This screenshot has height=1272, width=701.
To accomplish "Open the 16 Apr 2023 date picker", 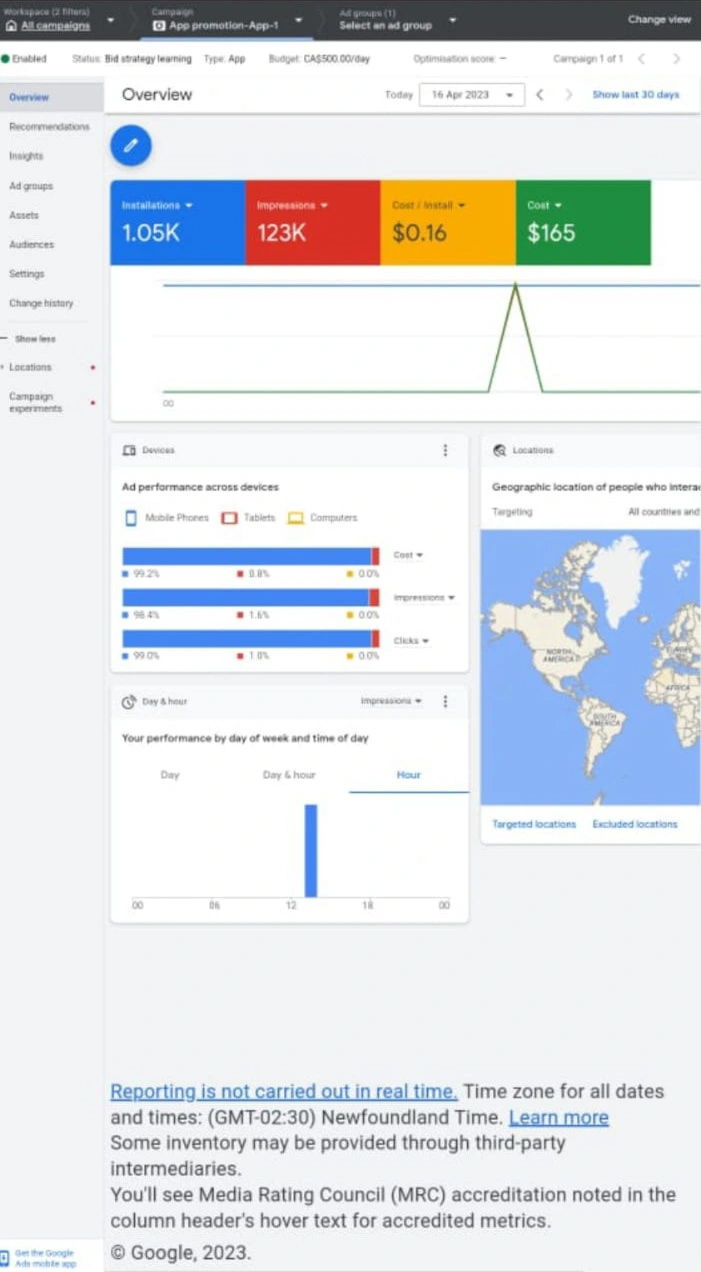I will coord(472,94).
